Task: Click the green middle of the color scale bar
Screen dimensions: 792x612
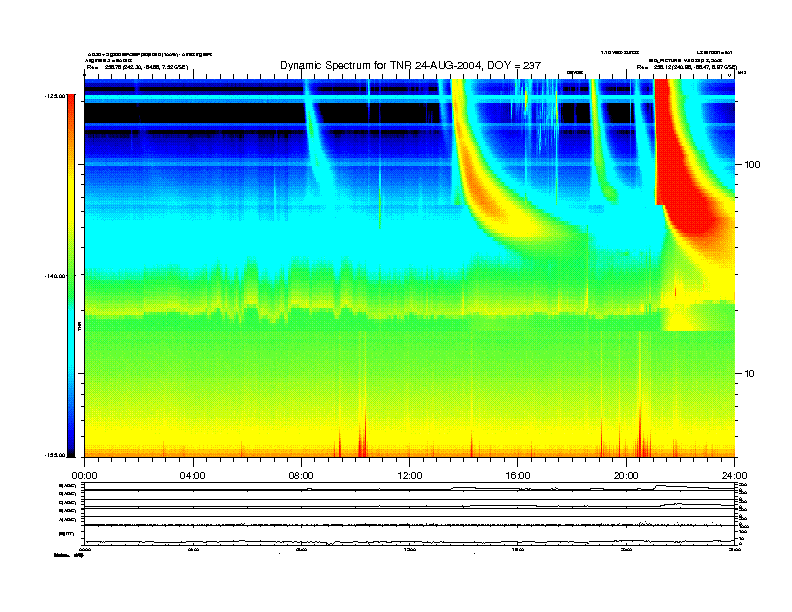Action: tap(71, 283)
